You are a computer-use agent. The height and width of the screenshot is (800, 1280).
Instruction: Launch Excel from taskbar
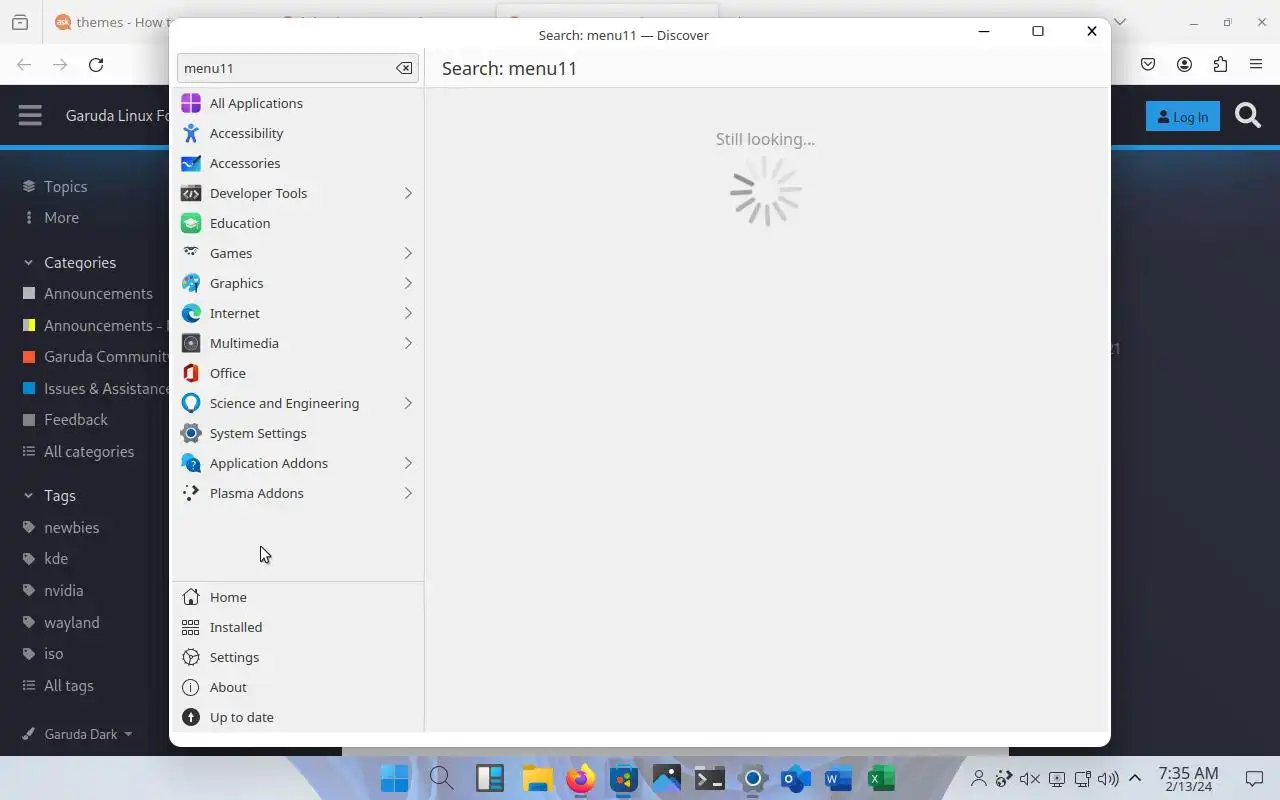[x=881, y=778]
